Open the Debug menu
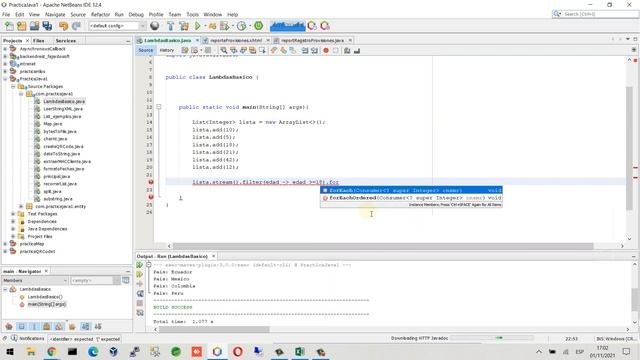This screenshot has height=360, width=640. coord(136,14)
